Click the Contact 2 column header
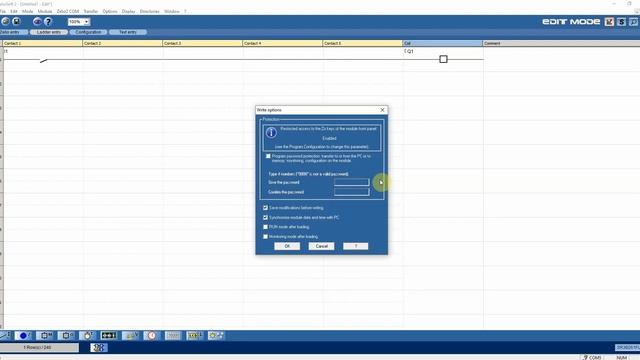 point(122,43)
